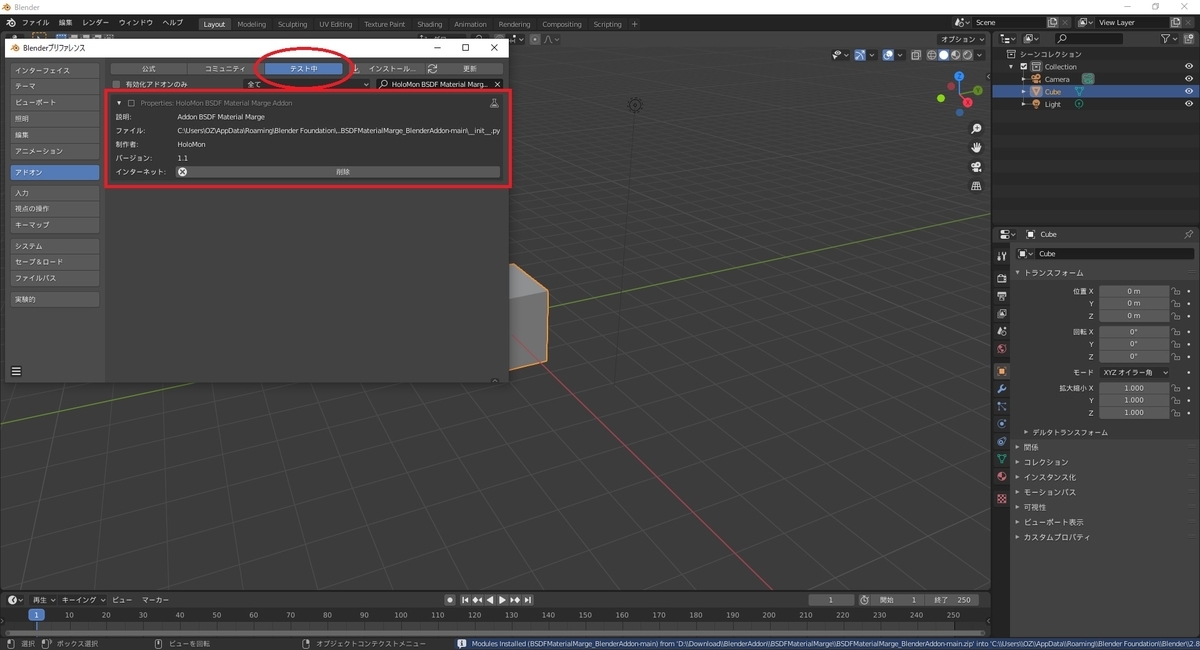Switch to the UV Editing workspace tab

(336, 24)
